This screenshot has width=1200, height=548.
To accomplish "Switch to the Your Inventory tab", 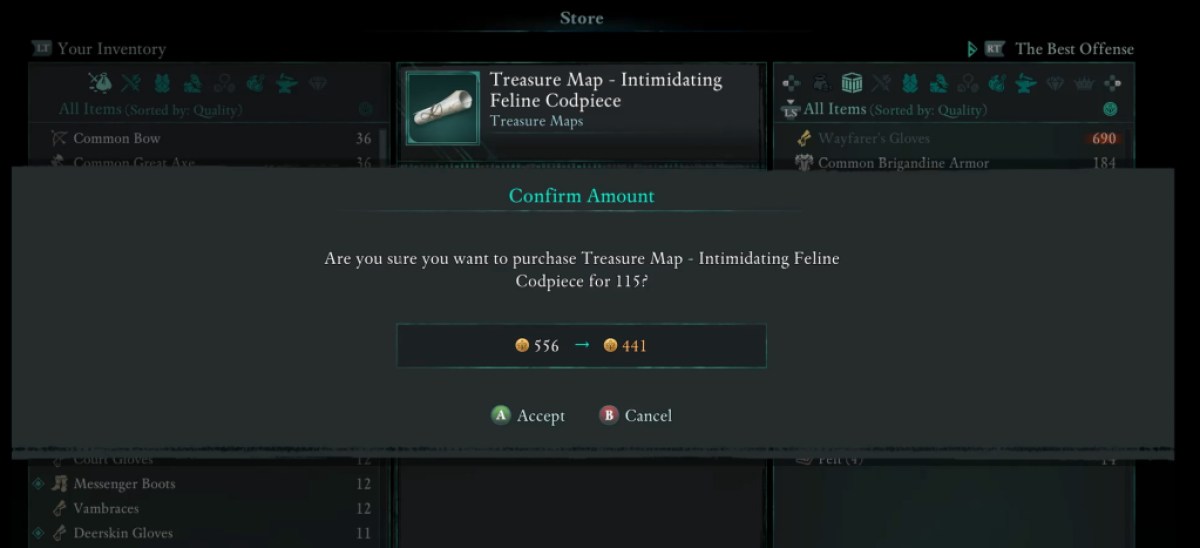I will [98, 48].
